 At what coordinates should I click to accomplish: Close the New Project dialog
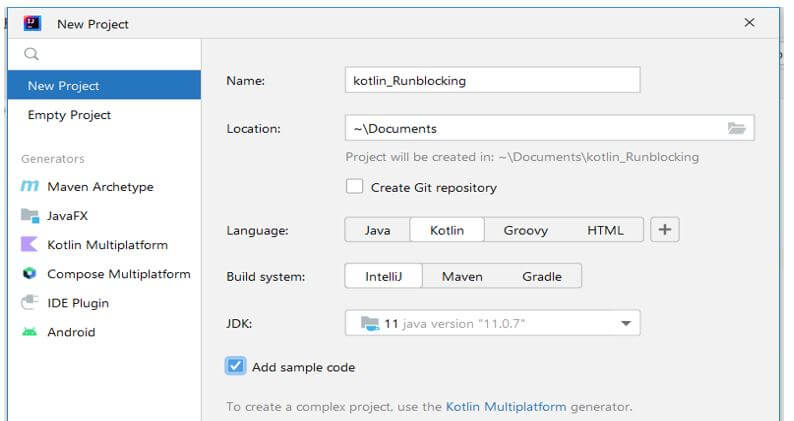pyautogui.click(x=749, y=23)
